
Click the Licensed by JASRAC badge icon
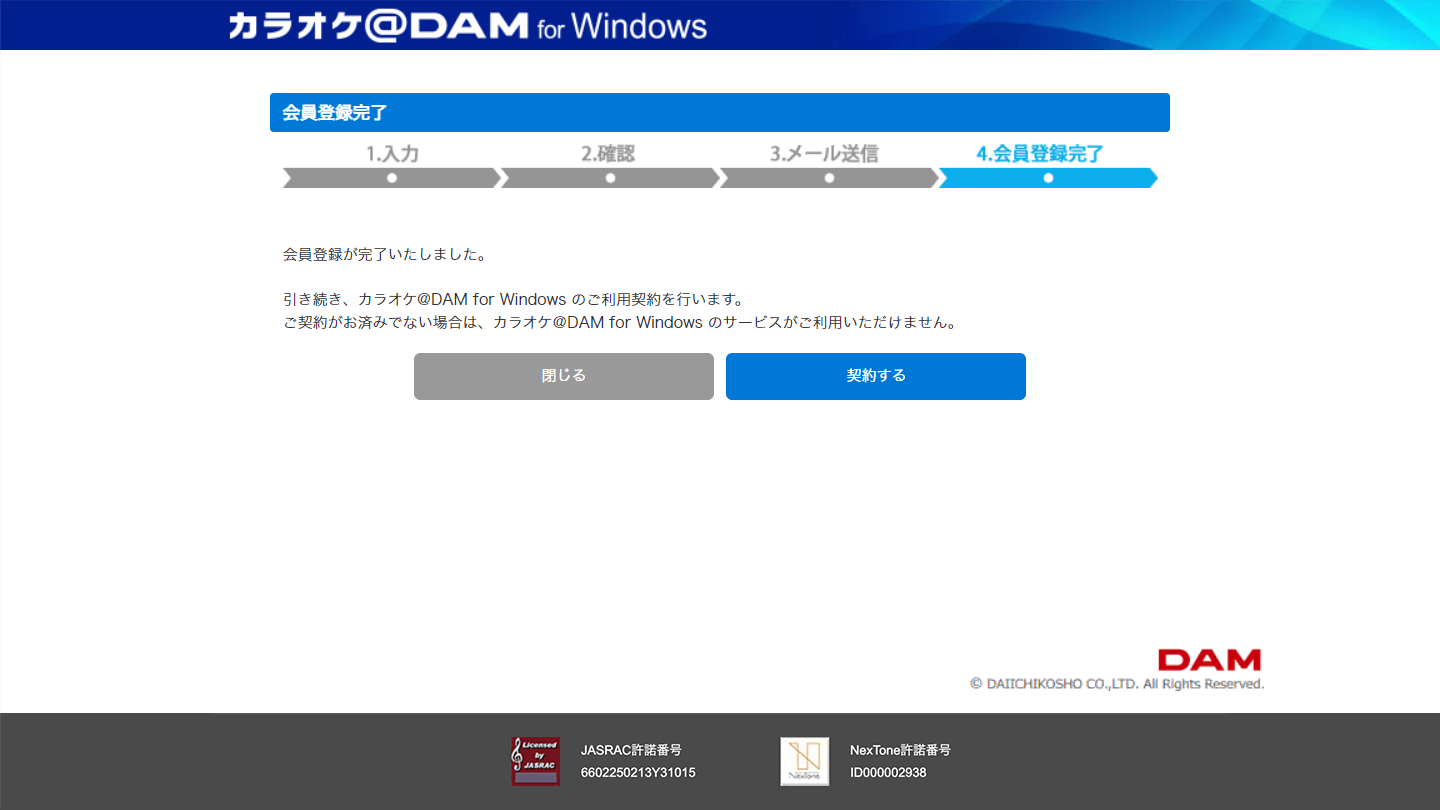(535, 761)
